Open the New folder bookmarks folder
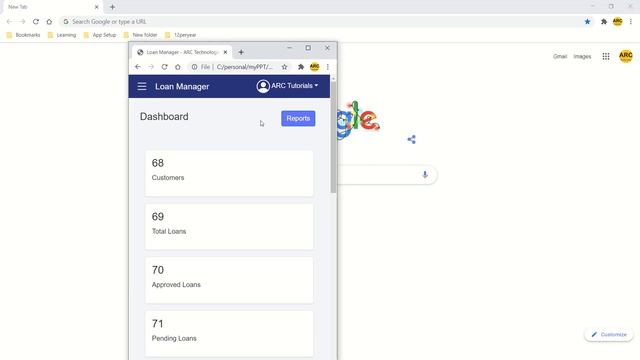The image size is (640, 360). 140,35
